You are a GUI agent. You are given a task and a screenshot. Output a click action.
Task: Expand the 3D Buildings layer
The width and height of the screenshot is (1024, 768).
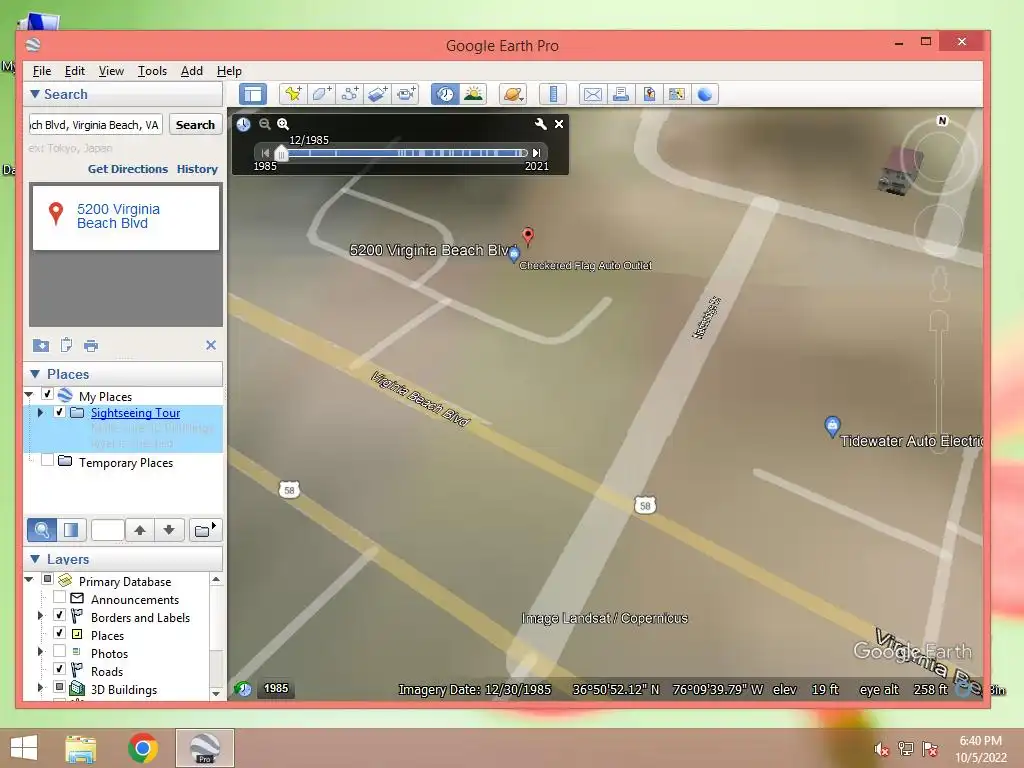click(40, 688)
